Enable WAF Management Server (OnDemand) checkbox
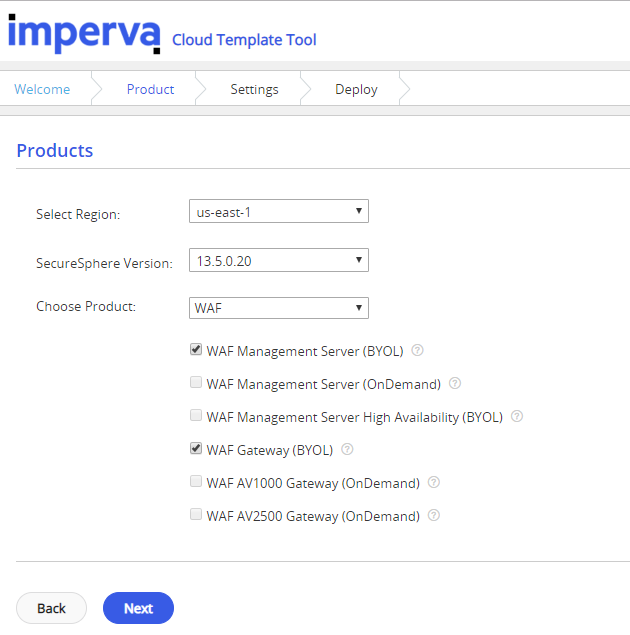 196,382
